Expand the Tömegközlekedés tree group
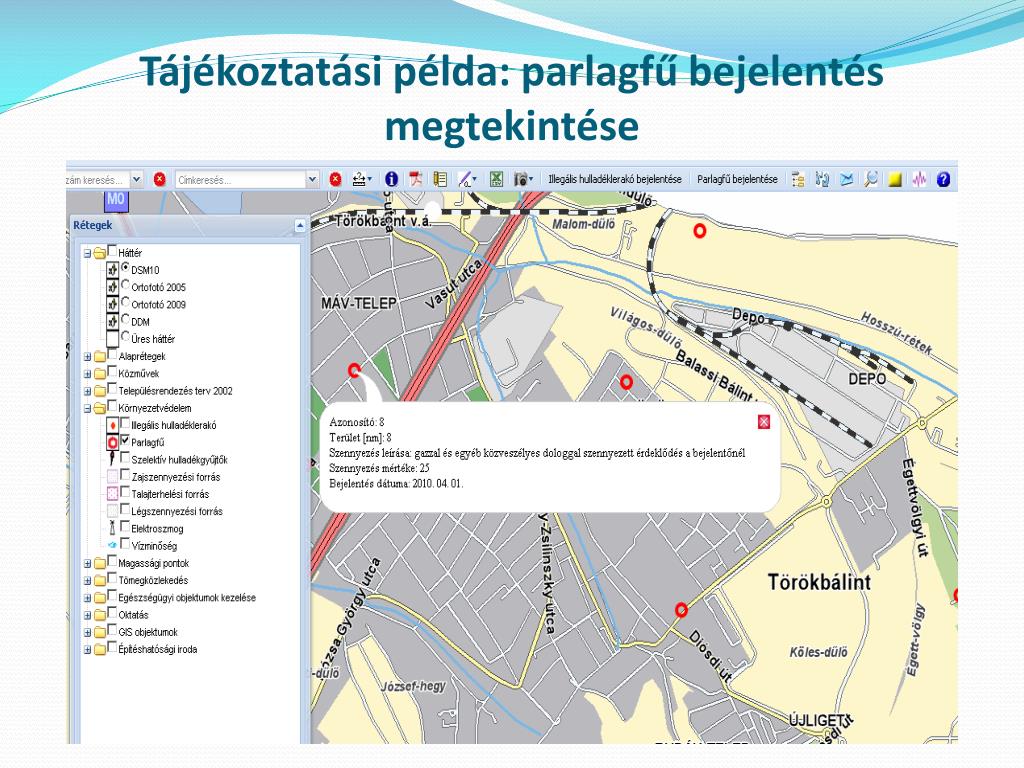The height and width of the screenshot is (768, 1024). pyautogui.click(x=88, y=581)
